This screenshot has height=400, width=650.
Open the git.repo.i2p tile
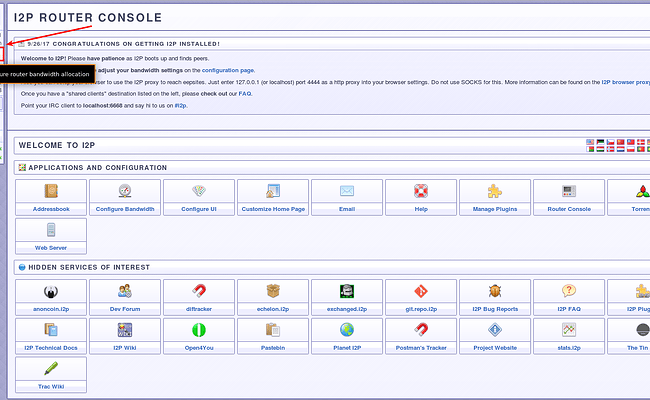coord(421,297)
